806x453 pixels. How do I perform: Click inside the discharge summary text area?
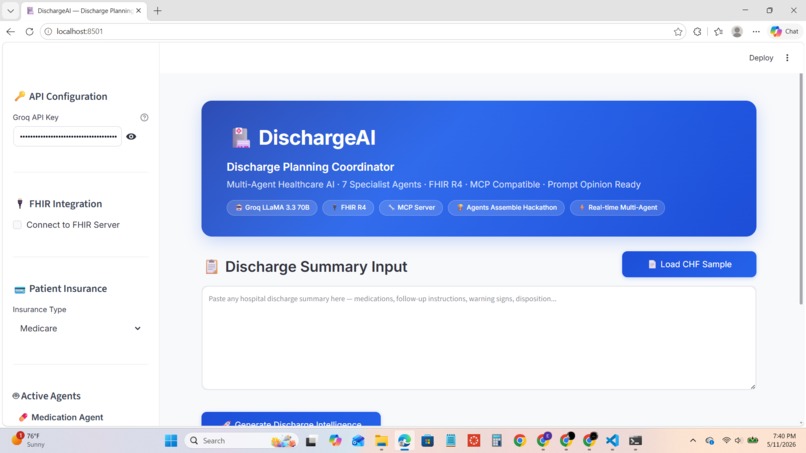pos(479,338)
